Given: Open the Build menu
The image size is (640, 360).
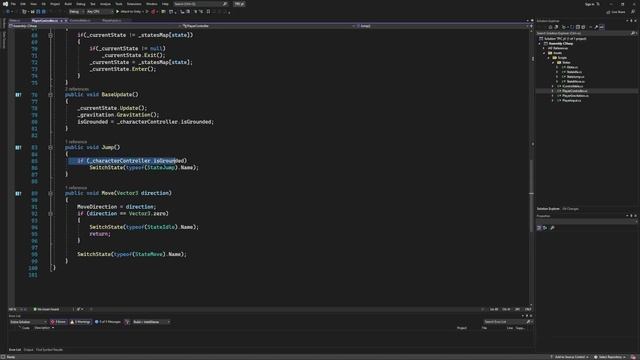Looking at the screenshot, I should (68, 4).
